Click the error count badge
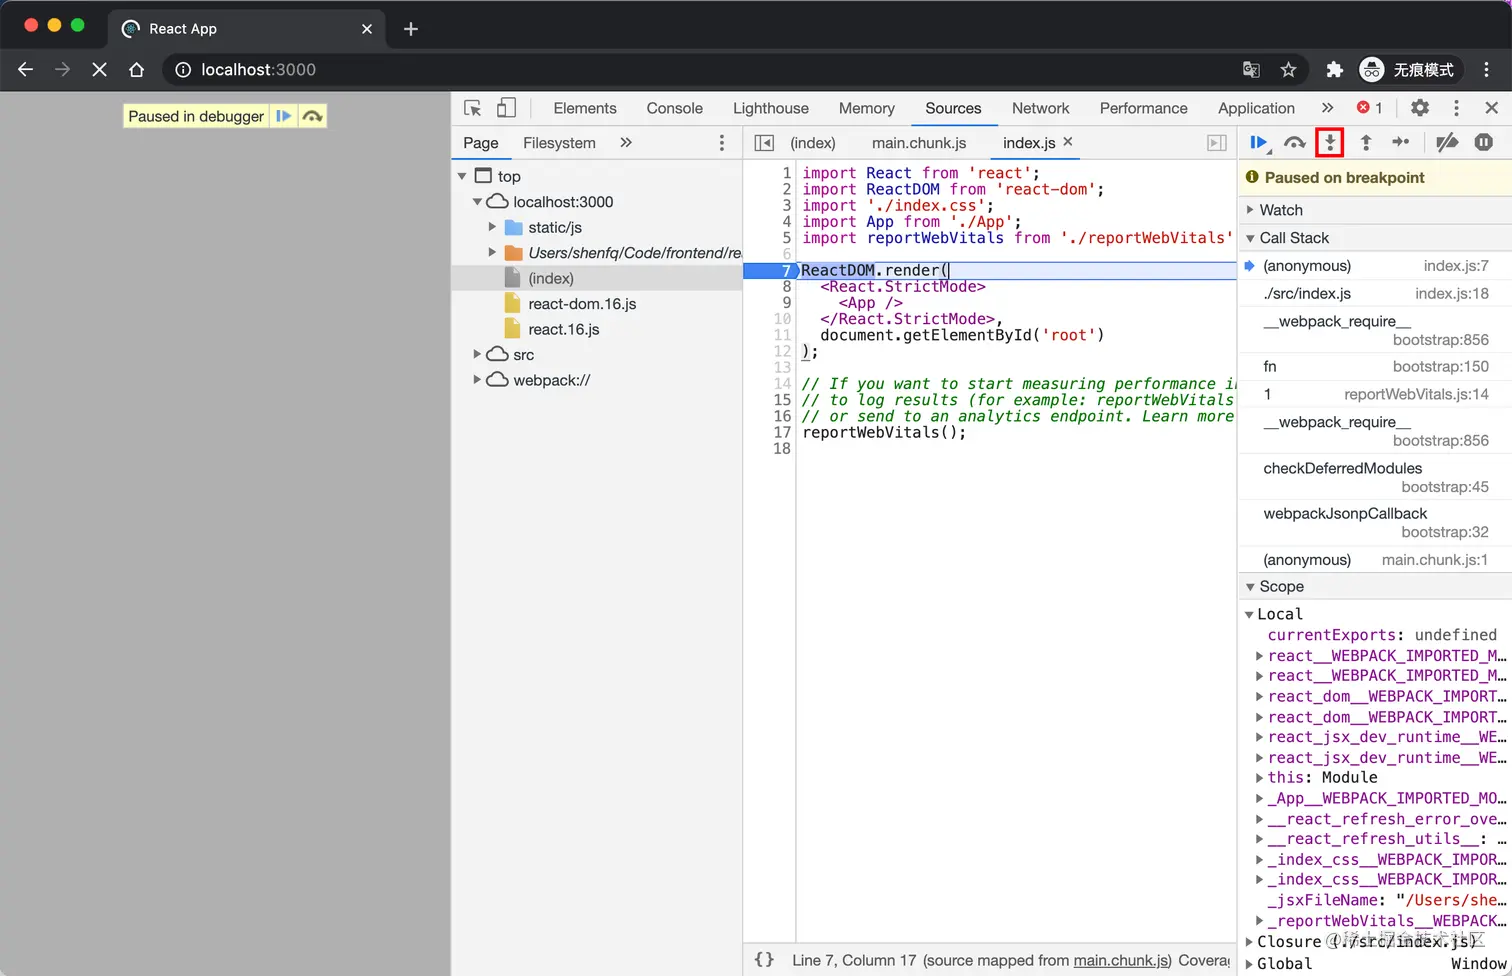 click(1370, 108)
